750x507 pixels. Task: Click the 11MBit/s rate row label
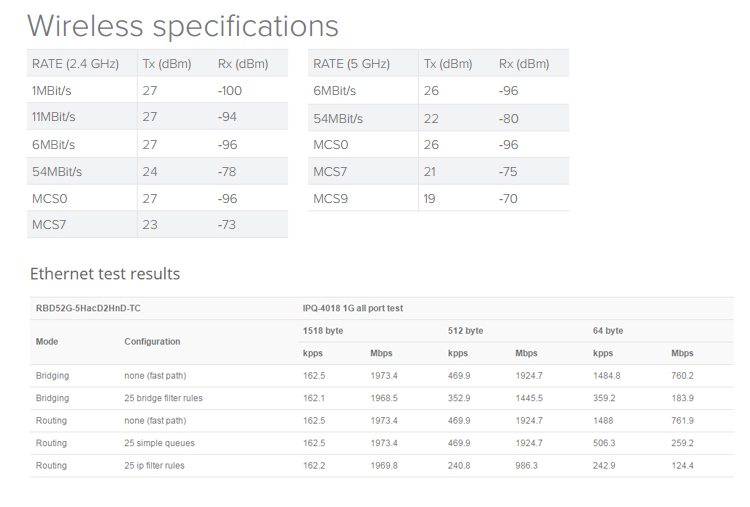(56, 117)
